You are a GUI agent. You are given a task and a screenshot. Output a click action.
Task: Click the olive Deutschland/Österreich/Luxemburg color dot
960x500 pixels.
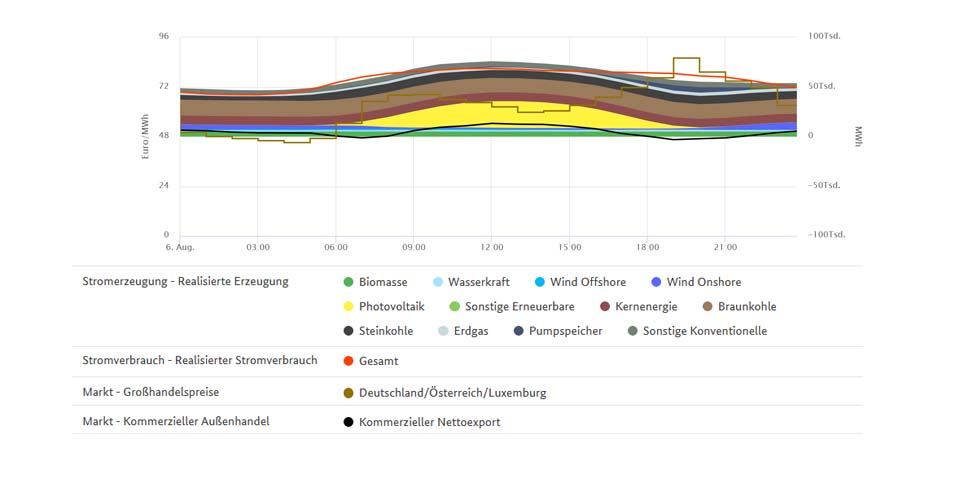point(348,393)
